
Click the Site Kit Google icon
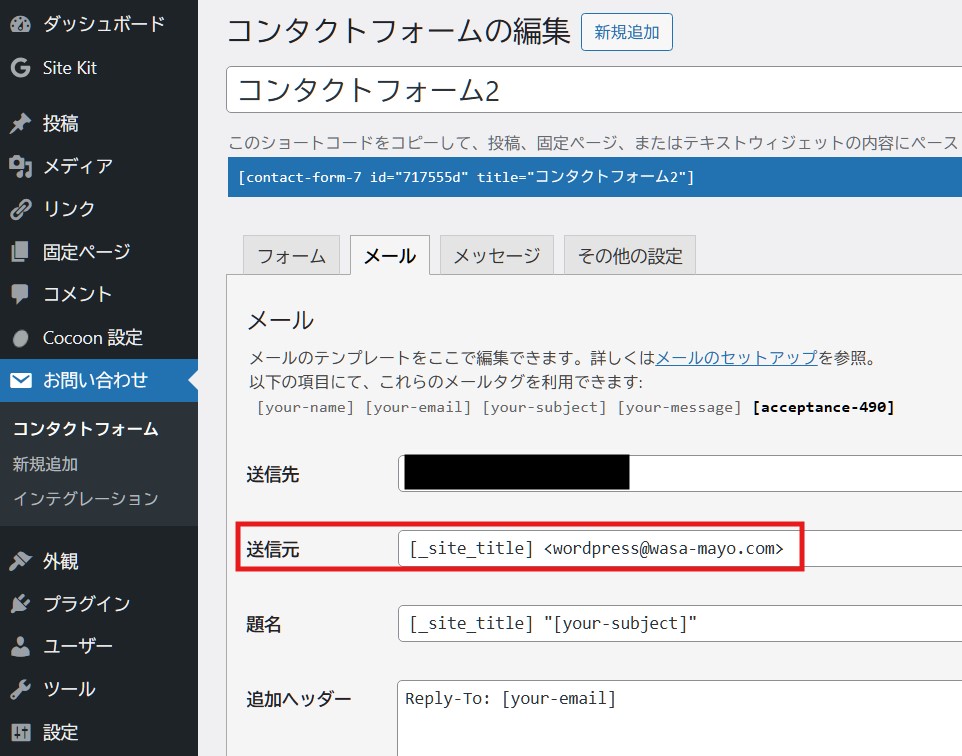pos(20,68)
